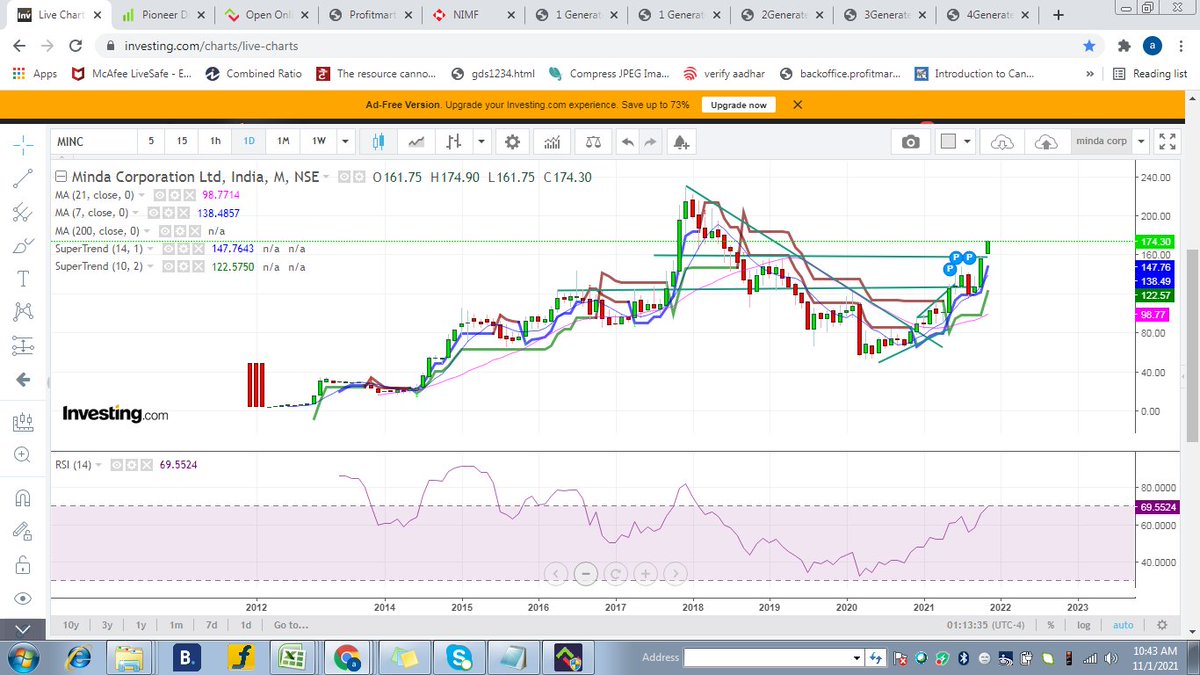Open the chart style dropdown arrow

(x=481, y=142)
